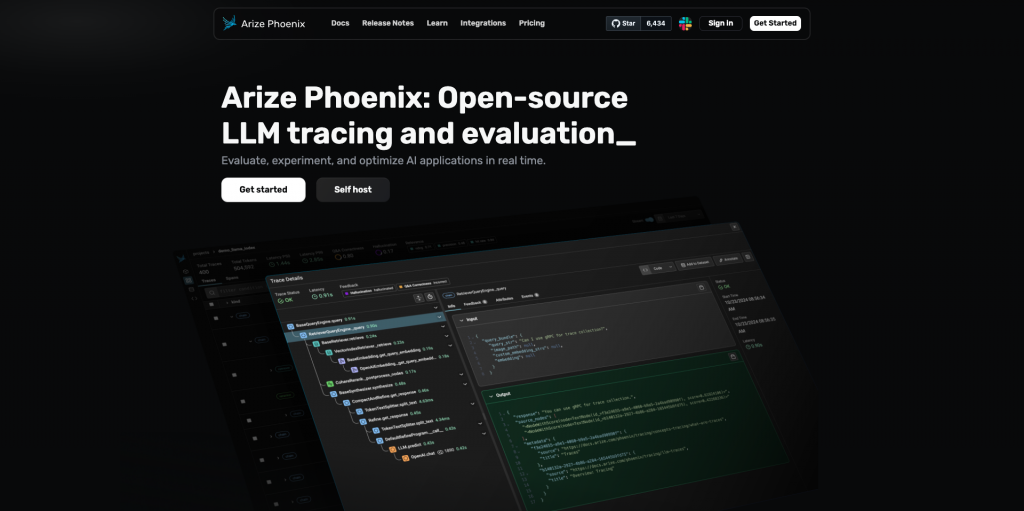Switch to the Feedback tab
This screenshot has width=1024, height=511.
point(475,303)
